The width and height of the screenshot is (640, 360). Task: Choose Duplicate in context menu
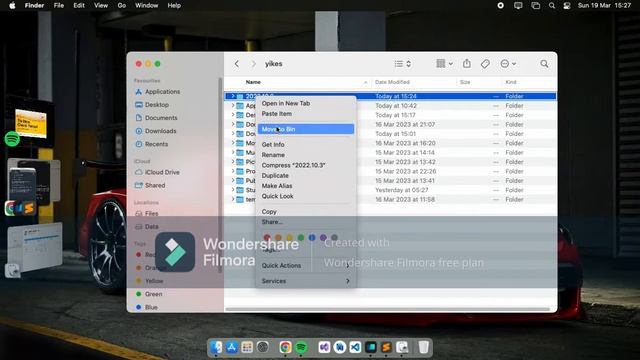(306, 176)
